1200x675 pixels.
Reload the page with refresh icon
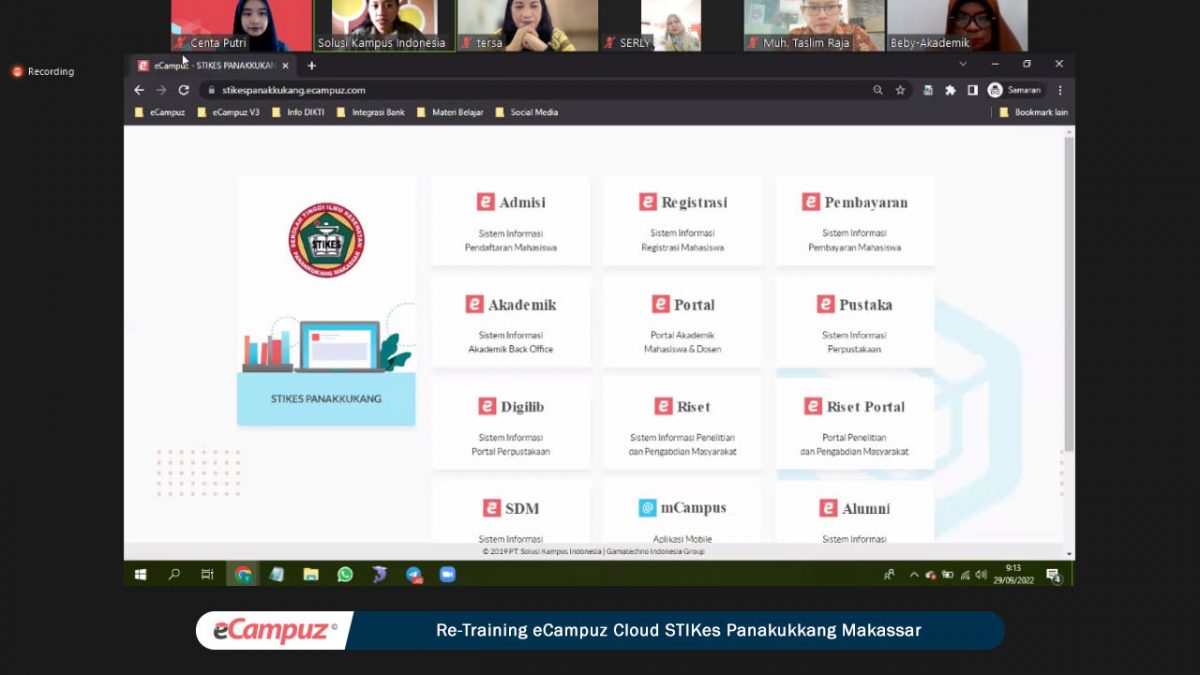point(184,90)
